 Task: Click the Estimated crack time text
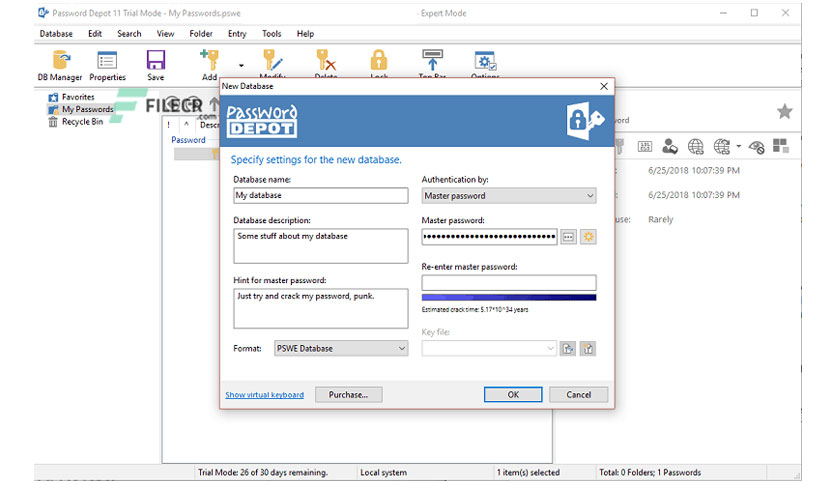[475, 309]
